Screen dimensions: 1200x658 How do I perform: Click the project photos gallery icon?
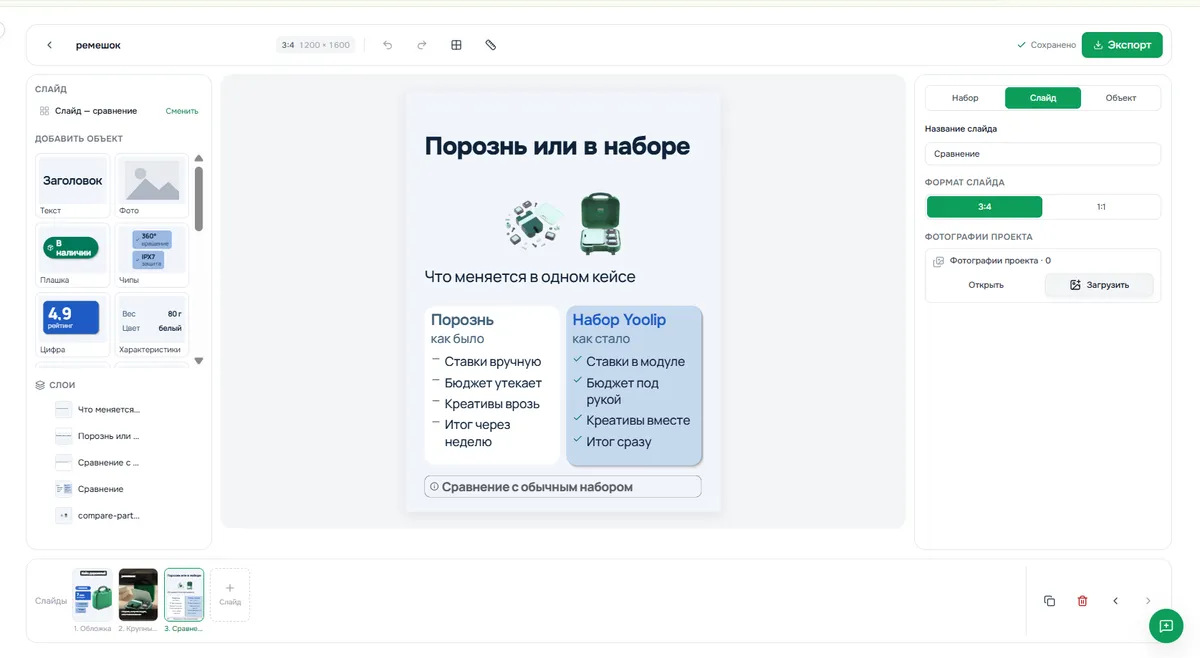(938, 261)
